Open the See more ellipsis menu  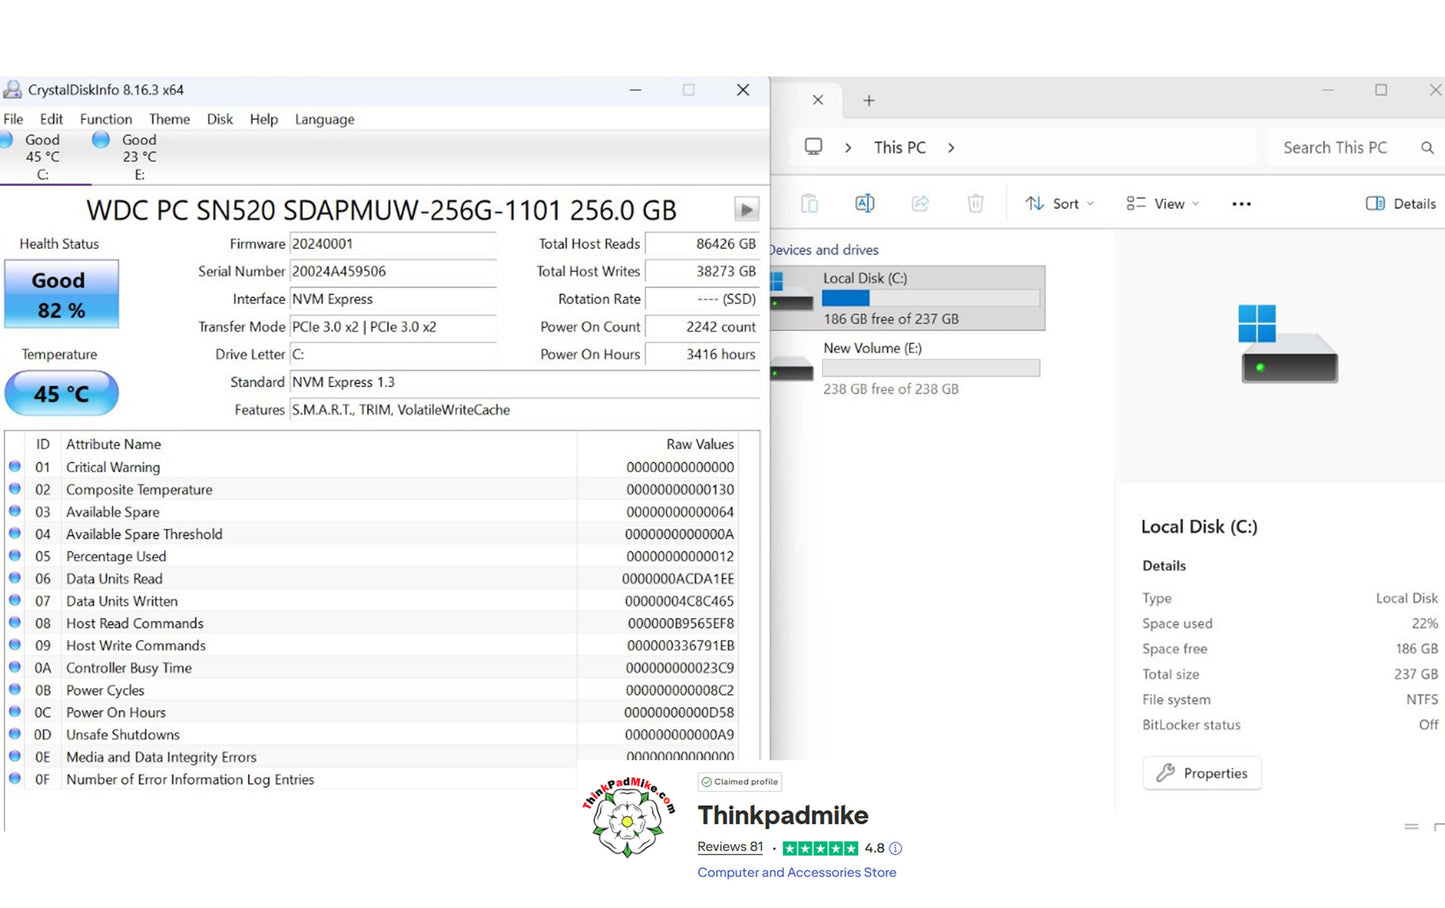[x=1241, y=204]
